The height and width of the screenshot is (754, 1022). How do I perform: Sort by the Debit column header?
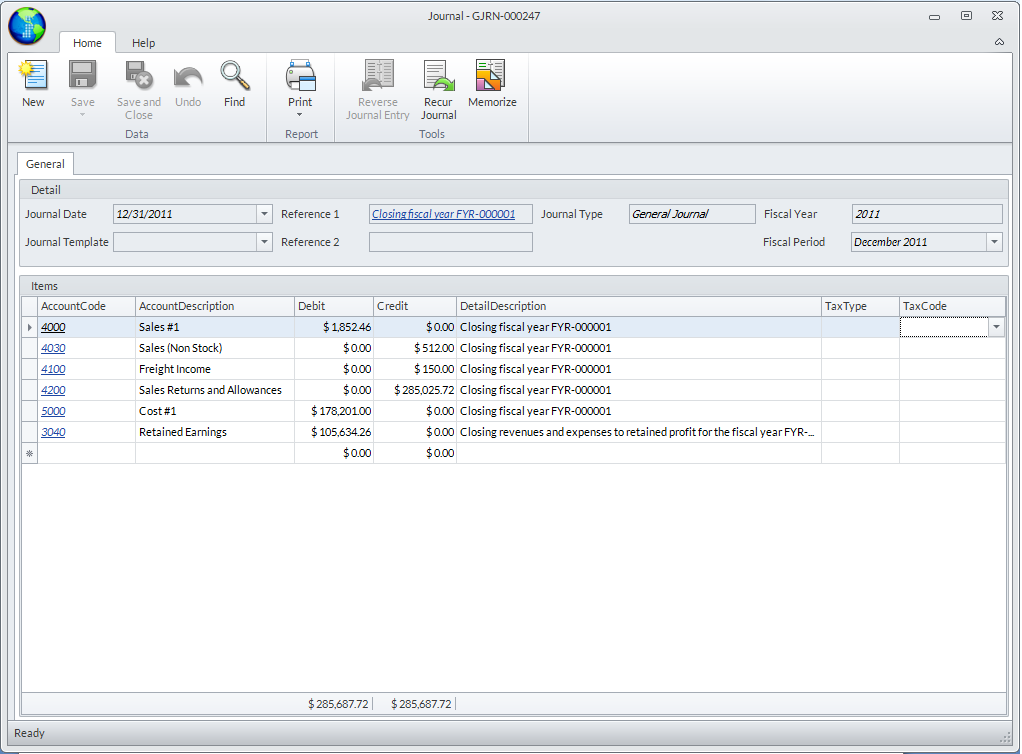tap(333, 306)
